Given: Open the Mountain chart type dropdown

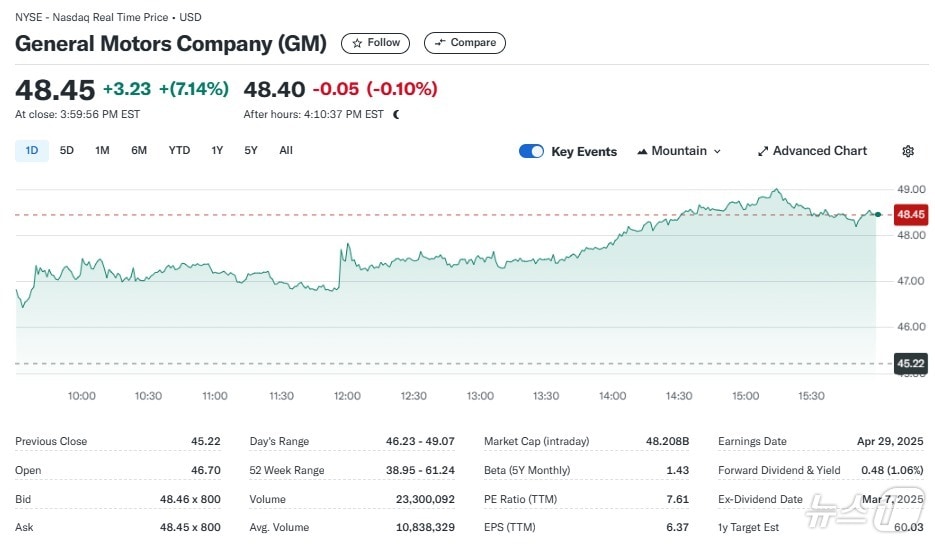Looking at the screenshot, I should (679, 151).
